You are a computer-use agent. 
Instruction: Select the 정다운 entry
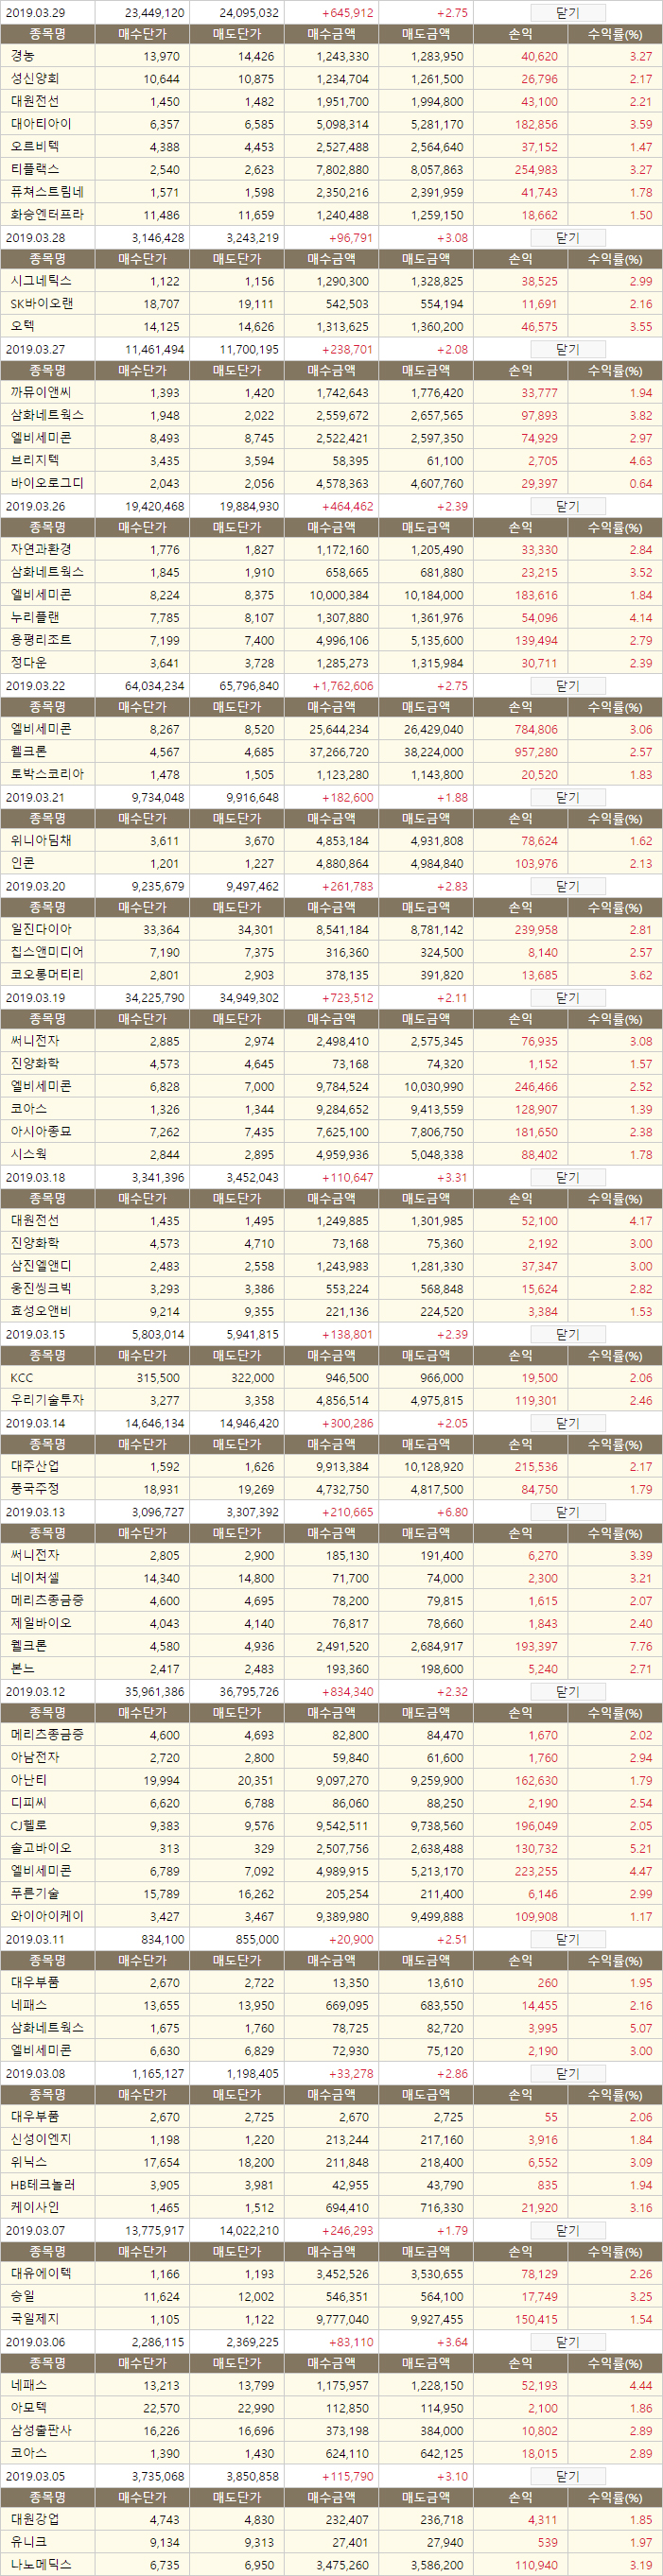coord(331,662)
